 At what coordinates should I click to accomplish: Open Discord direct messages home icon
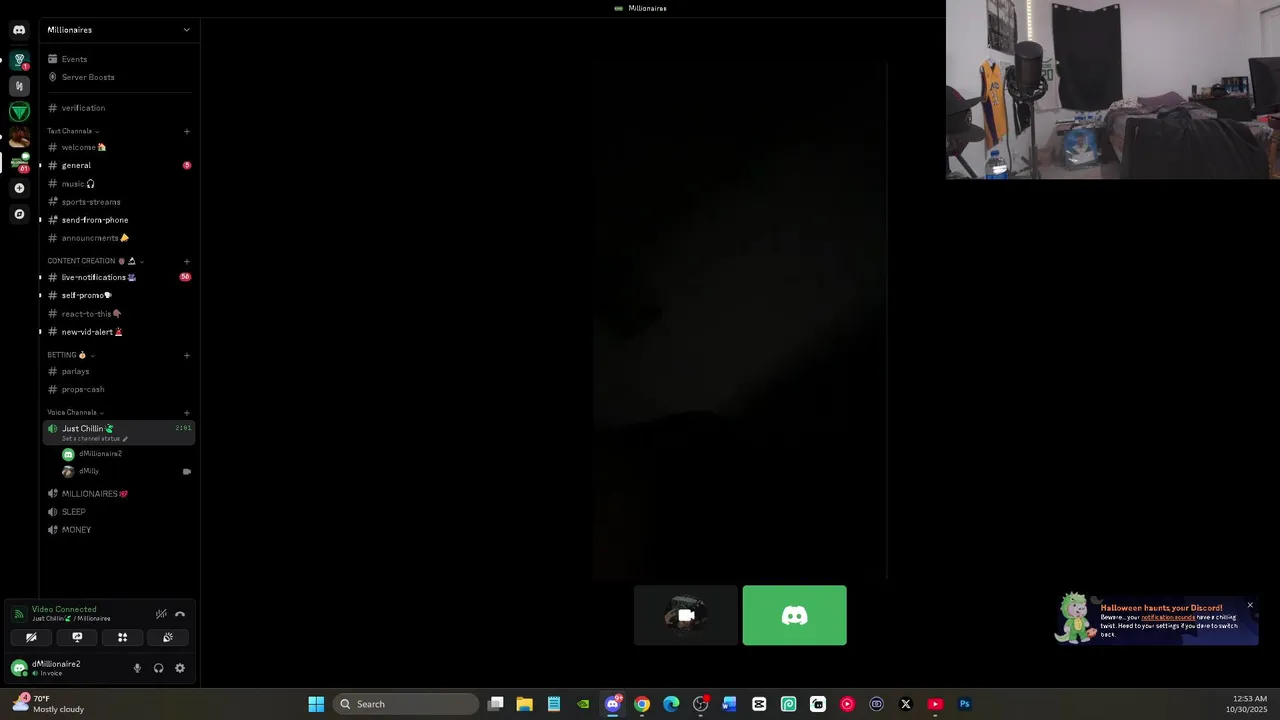tap(19, 30)
